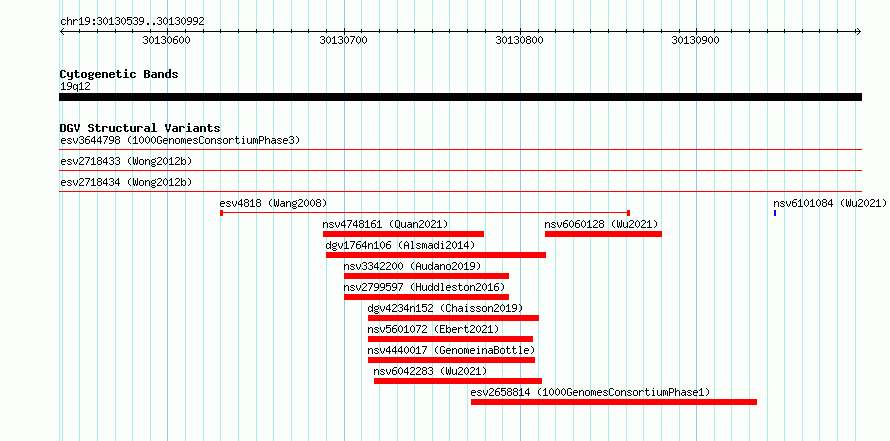Click the 30130800 ruler position label

point(519,40)
